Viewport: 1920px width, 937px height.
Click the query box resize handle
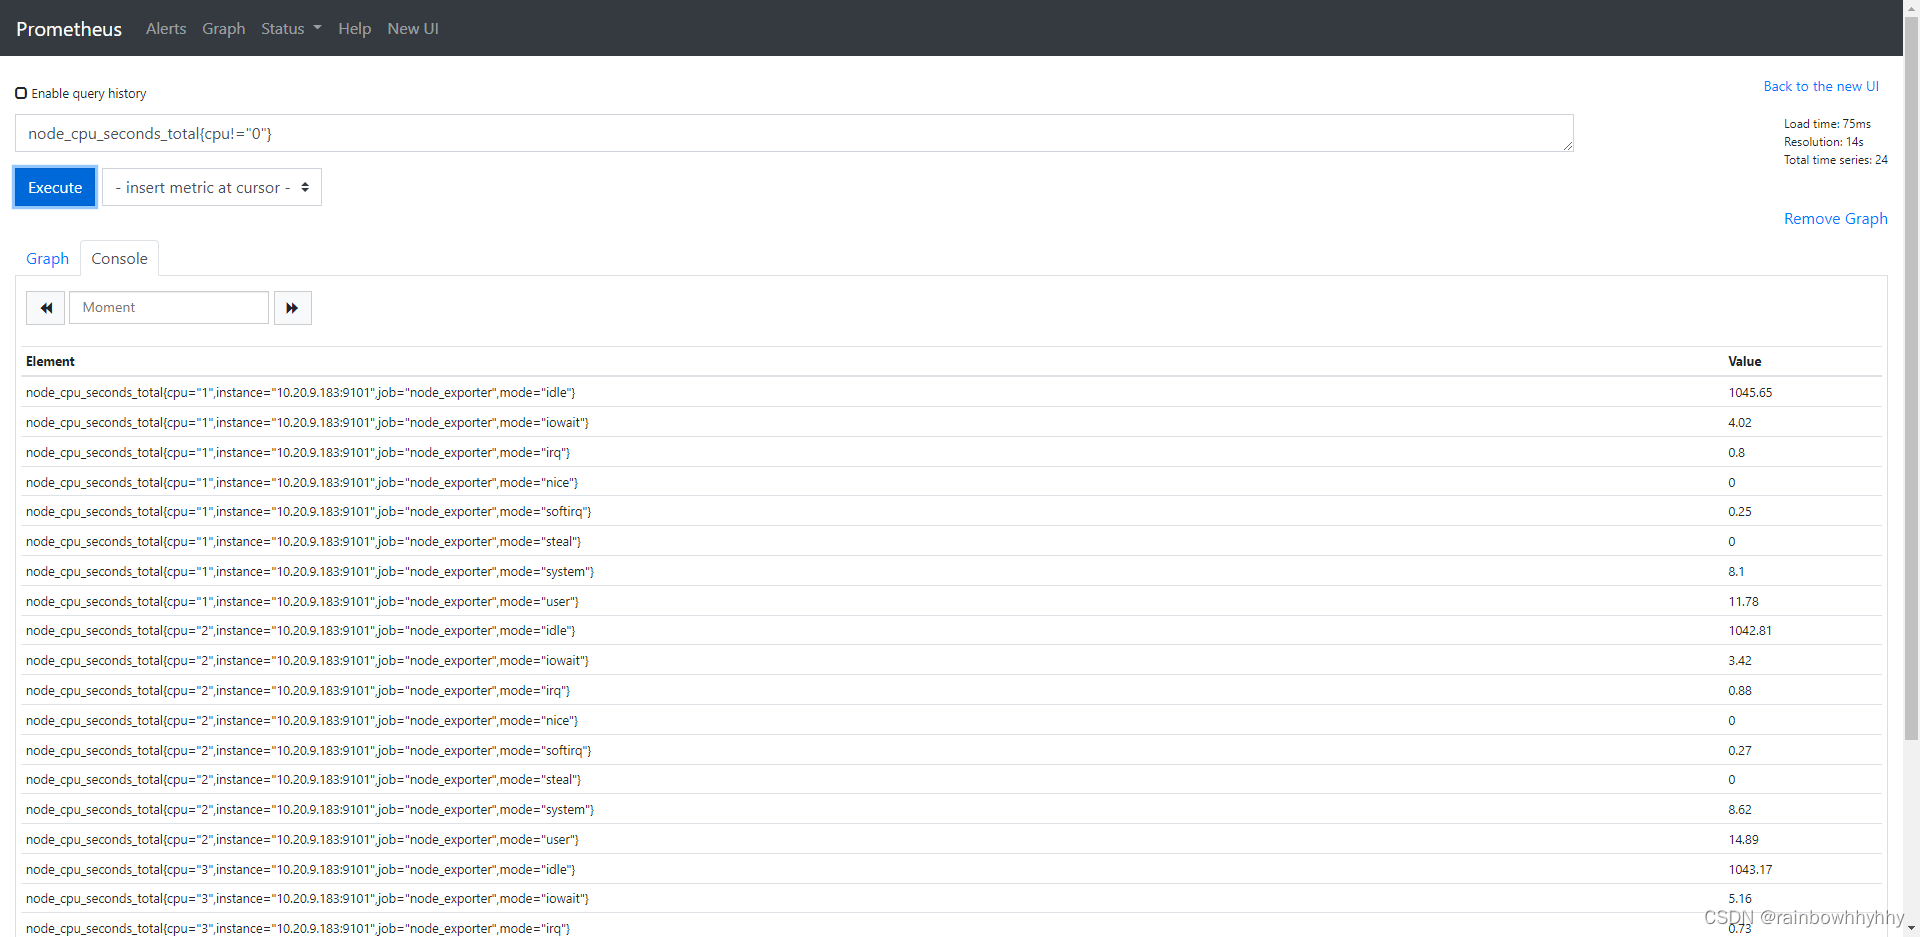[1568, 146]
